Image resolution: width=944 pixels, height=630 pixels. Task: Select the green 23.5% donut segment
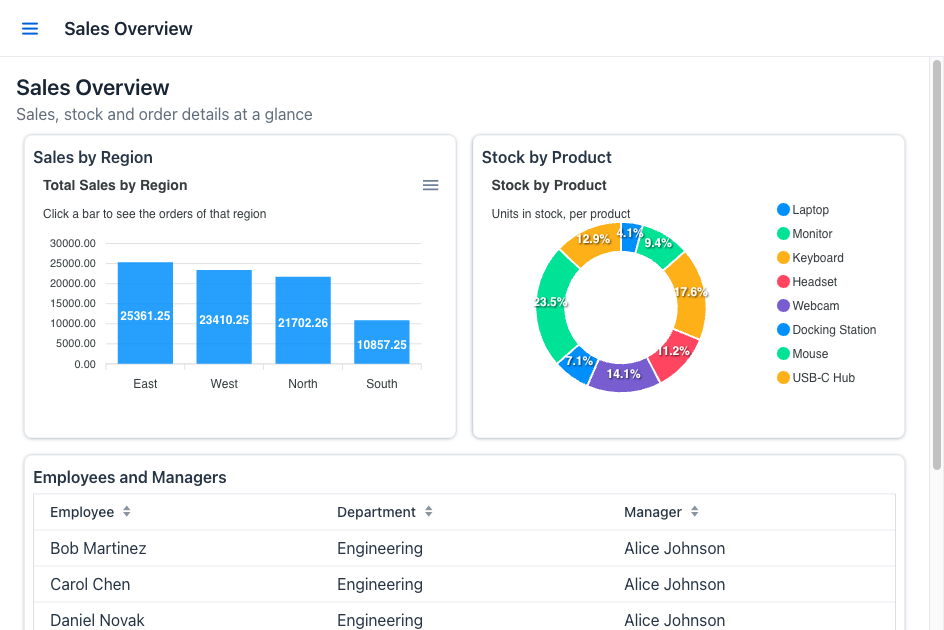550,301
